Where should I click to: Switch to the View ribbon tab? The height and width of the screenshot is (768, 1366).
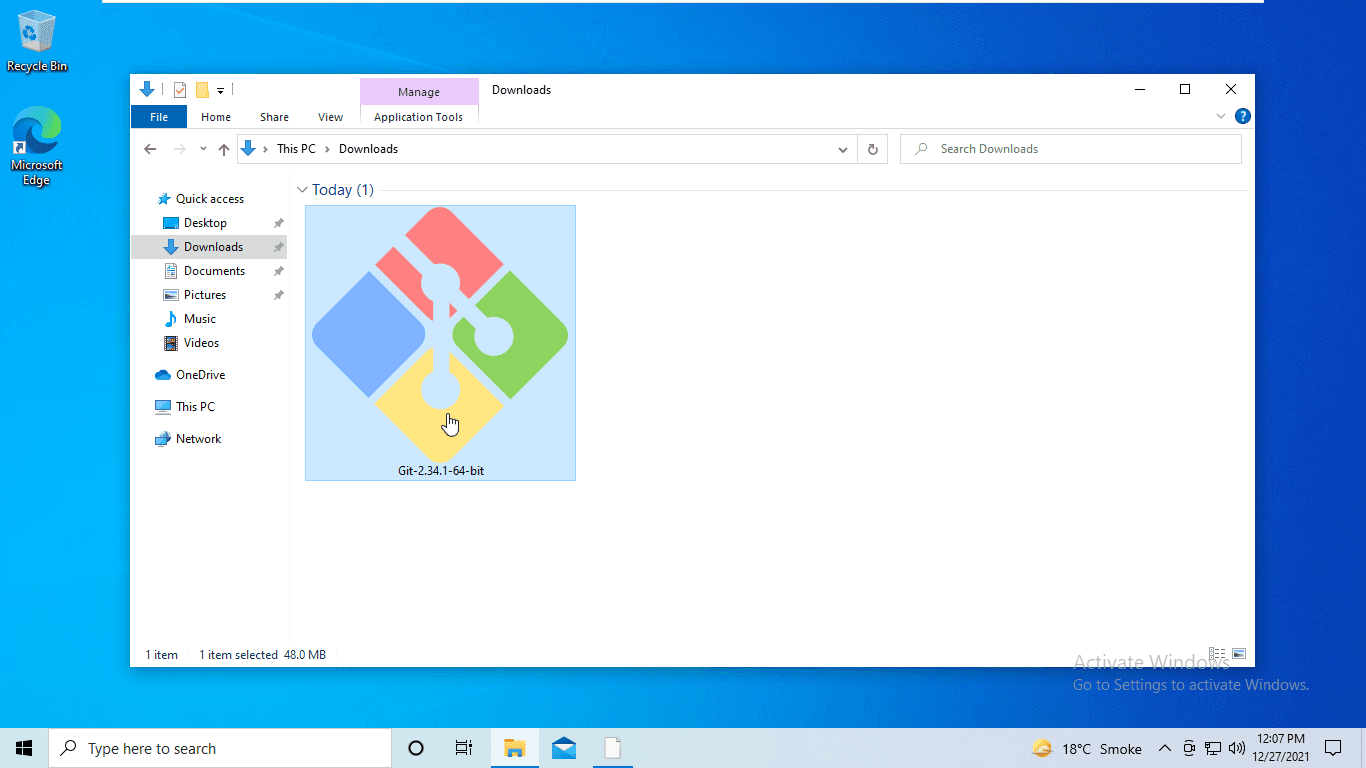click(x=330, y=117)
